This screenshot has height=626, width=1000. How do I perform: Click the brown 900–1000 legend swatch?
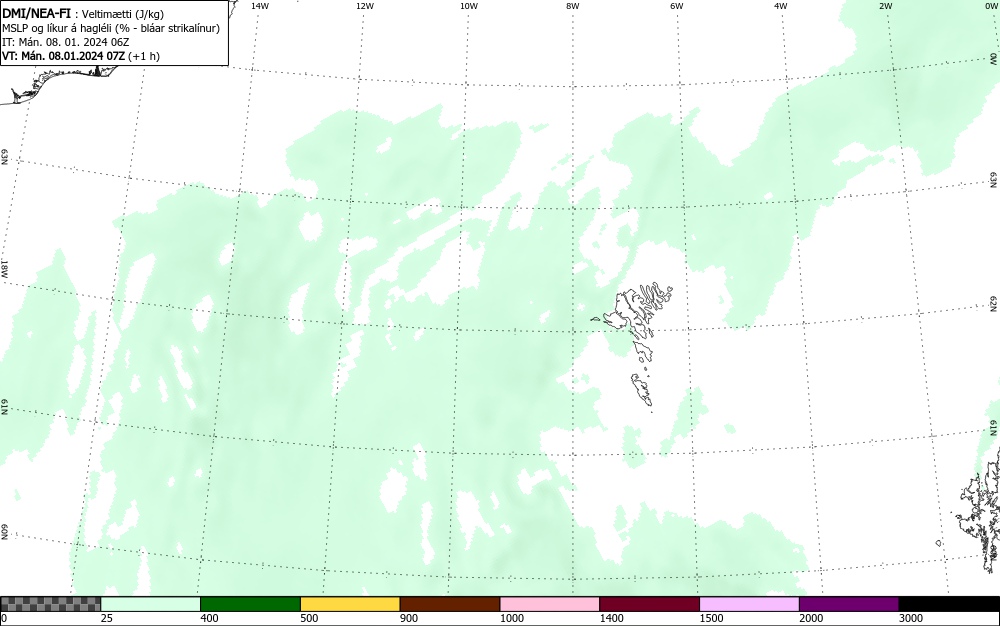450,604
